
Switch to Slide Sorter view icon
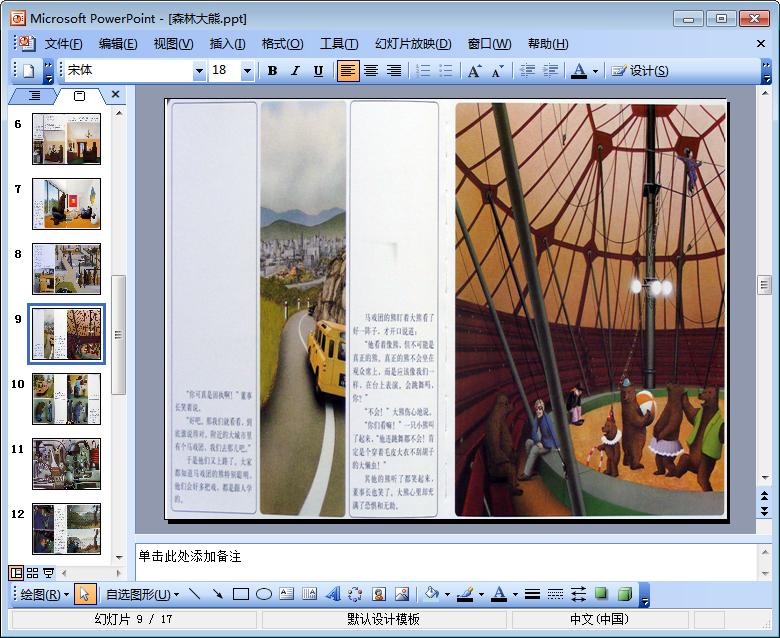click(32, 573)
